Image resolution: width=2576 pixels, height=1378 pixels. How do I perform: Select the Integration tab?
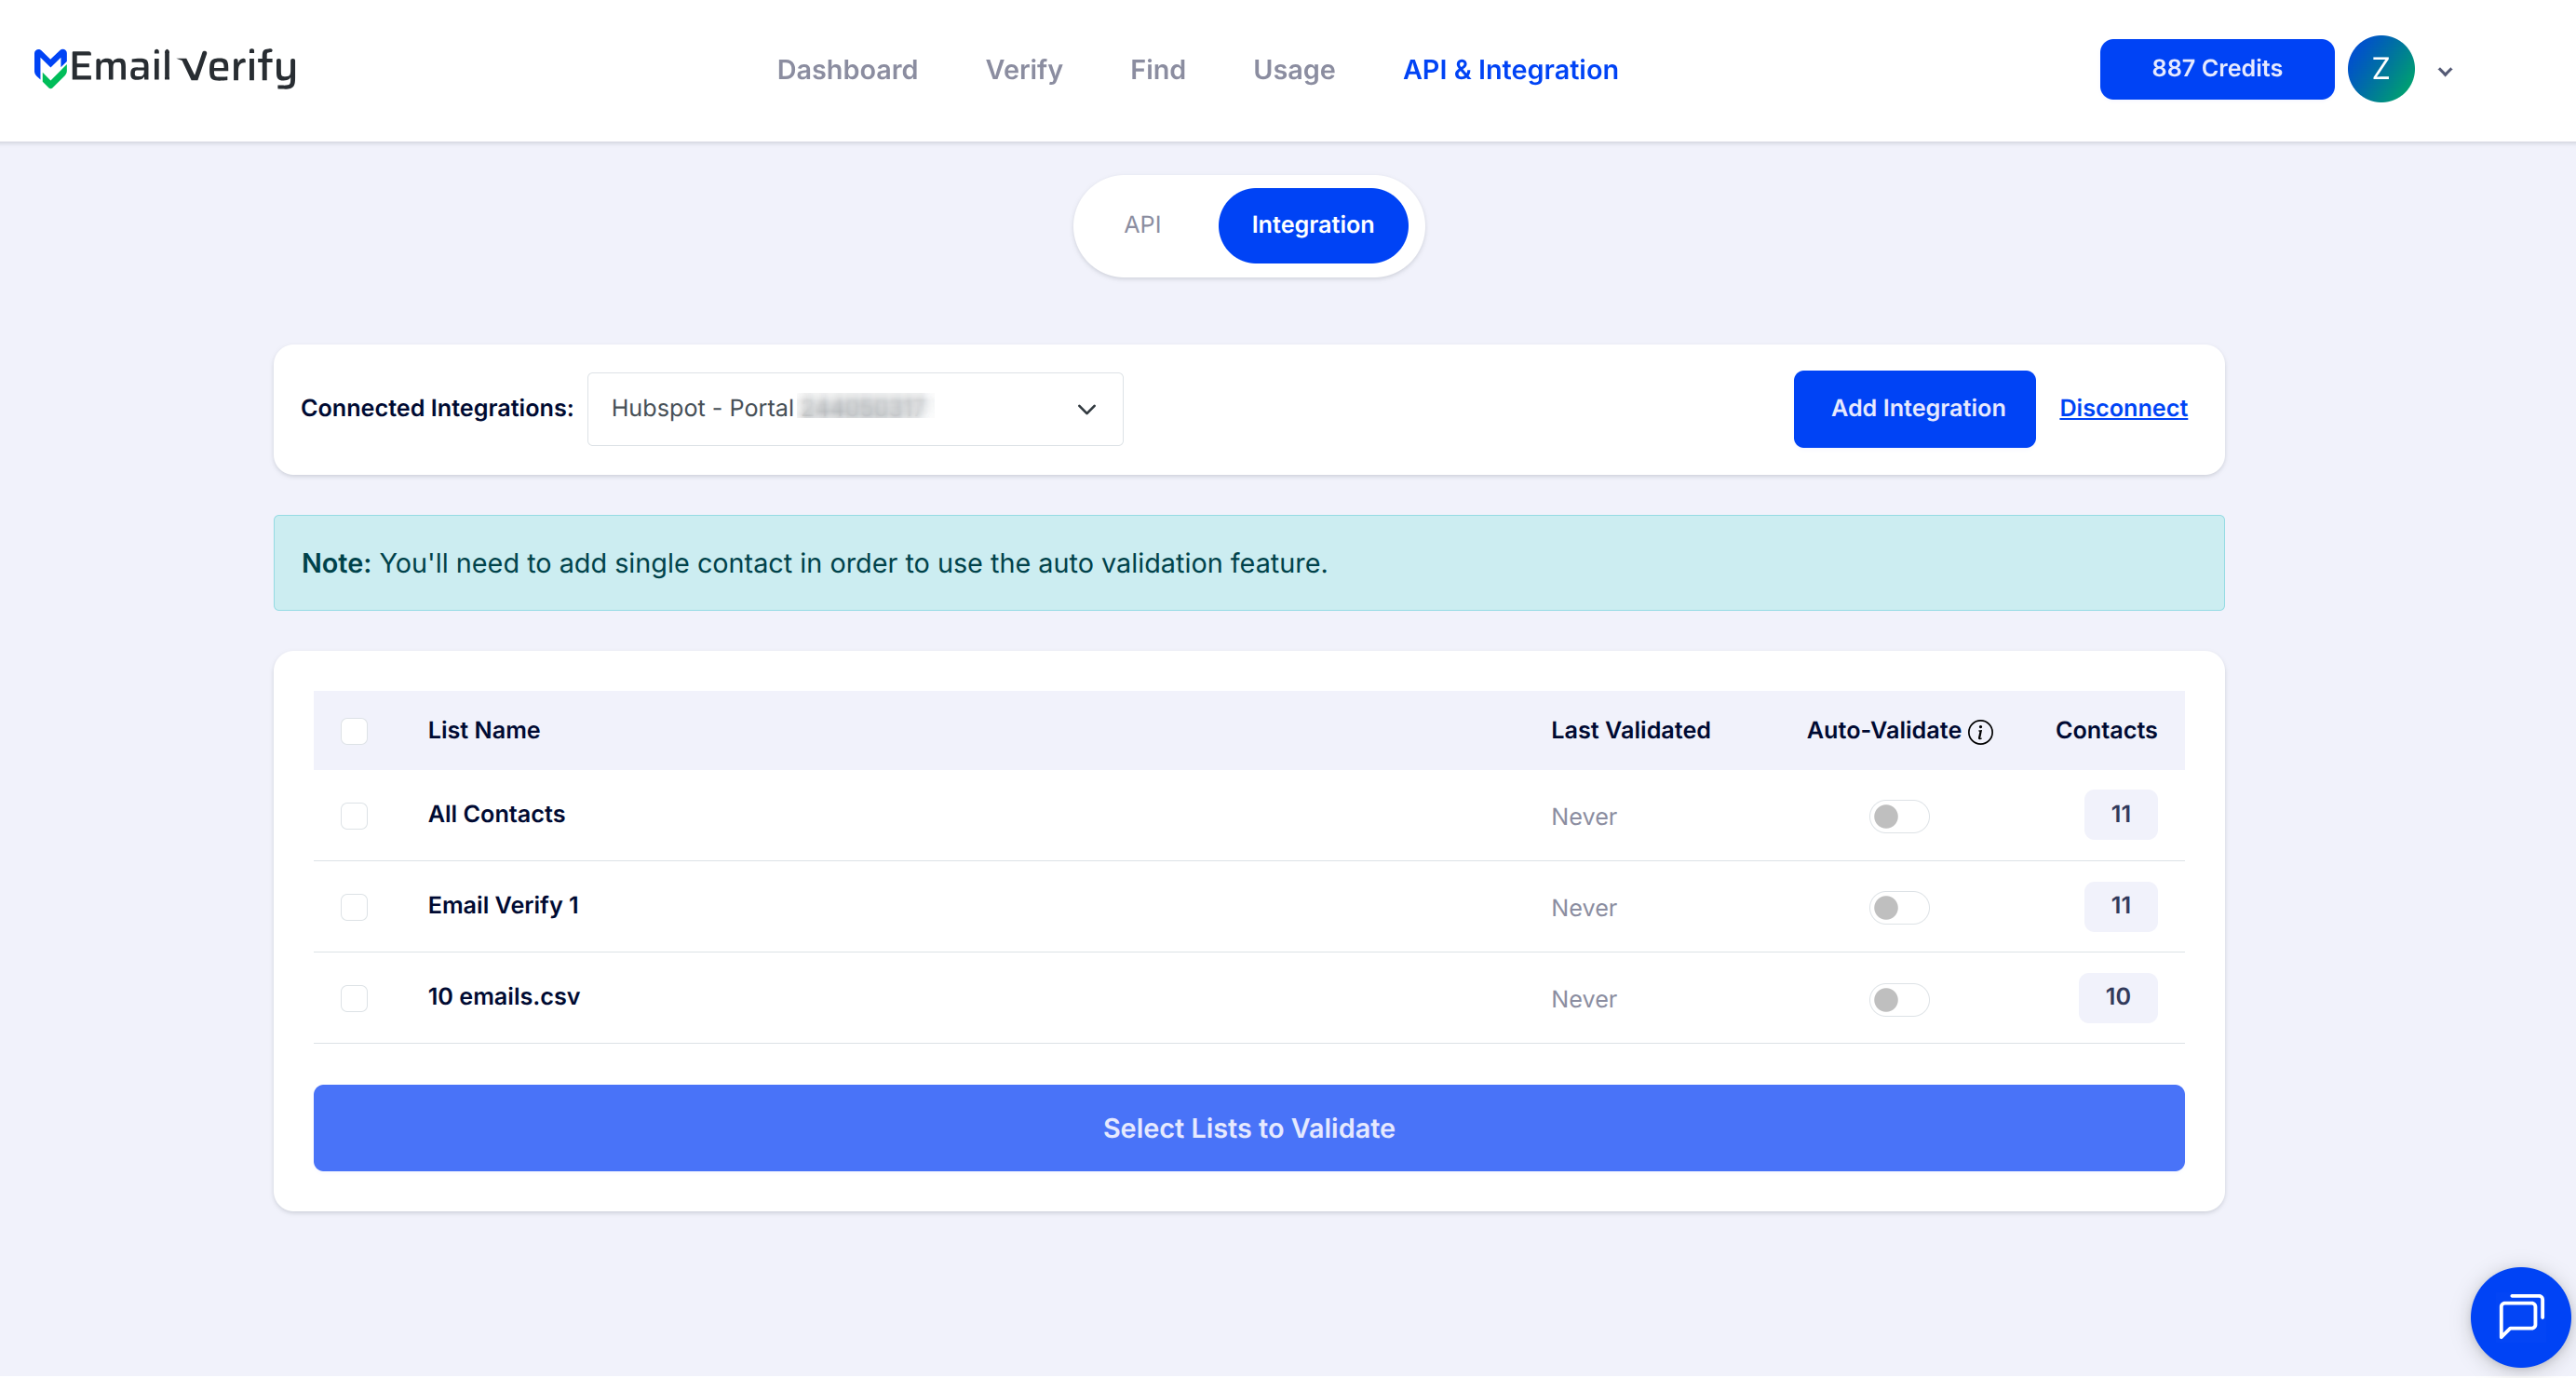(x=1313, y=225)
